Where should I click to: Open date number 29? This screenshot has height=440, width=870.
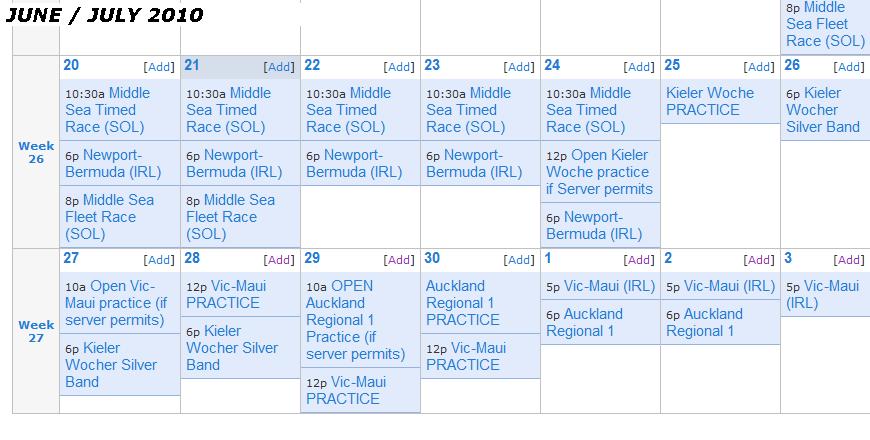coord(312,258)
